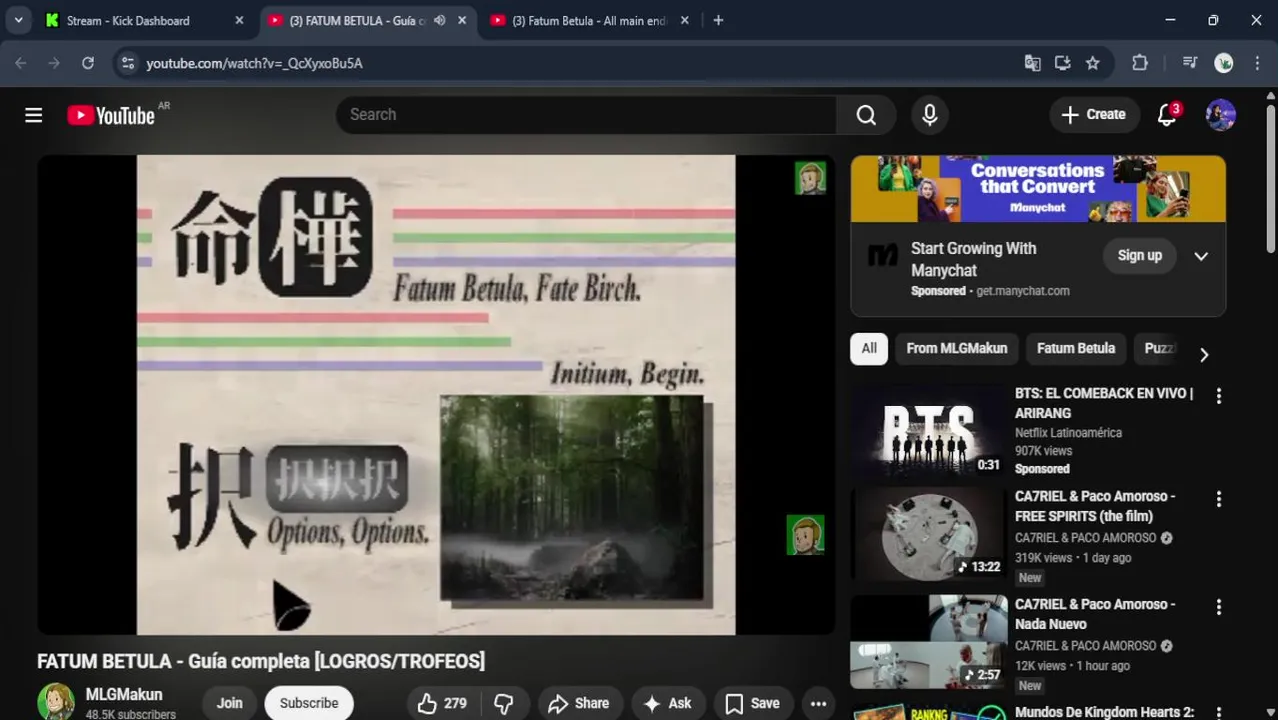Open options for Mundos De Kingdom Hearts video
Image resolution: width=1278 pixels, height=720 pixels.
pos(1218,713)
